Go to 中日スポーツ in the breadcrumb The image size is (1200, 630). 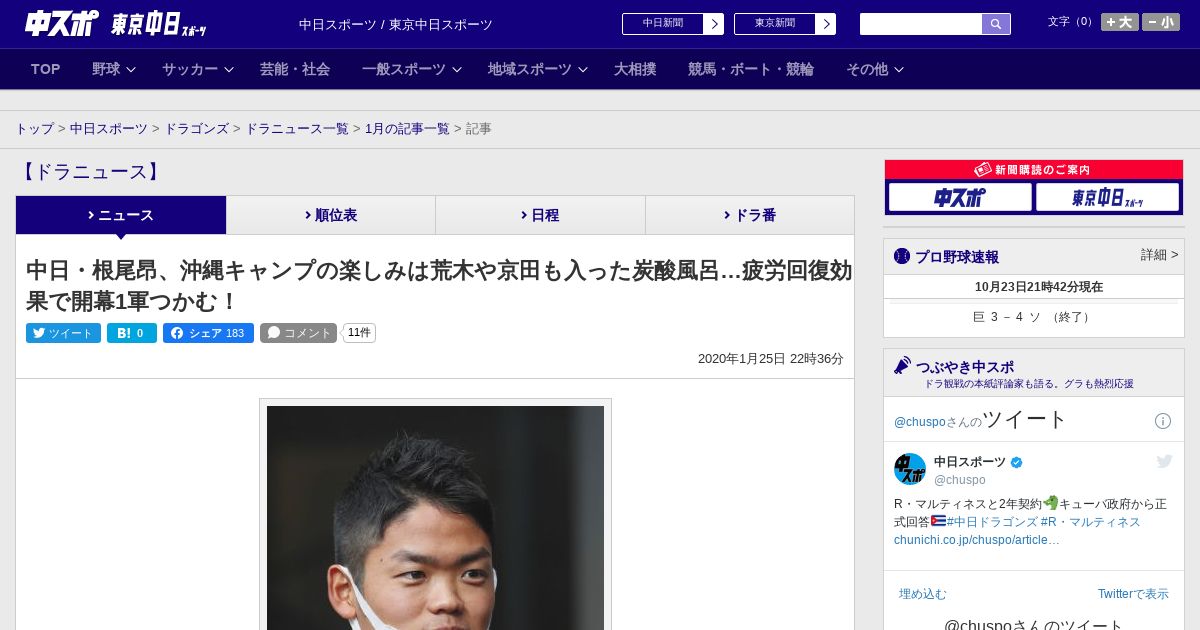pos(109,129)
